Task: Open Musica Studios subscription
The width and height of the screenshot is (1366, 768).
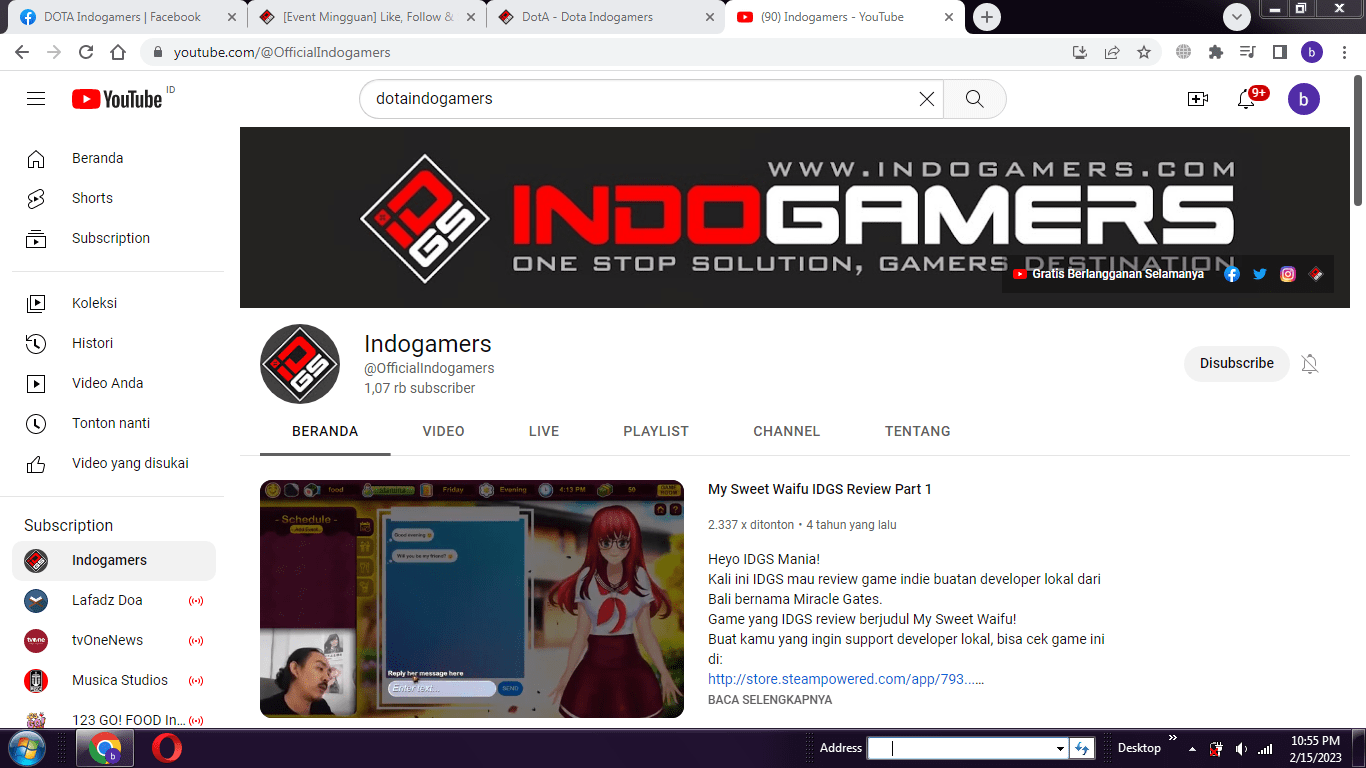Action: pos(114,680)
